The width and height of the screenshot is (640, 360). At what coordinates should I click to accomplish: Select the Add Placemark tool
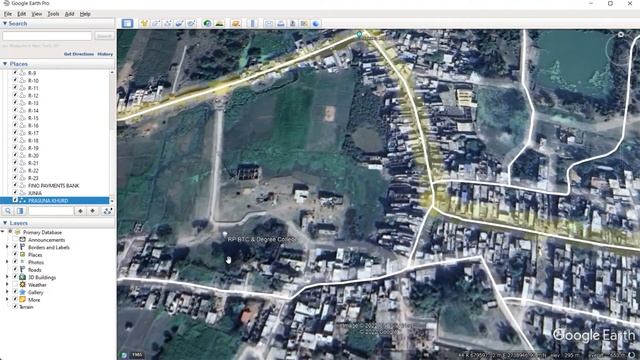pyautogui.click(x=144, y=23)
